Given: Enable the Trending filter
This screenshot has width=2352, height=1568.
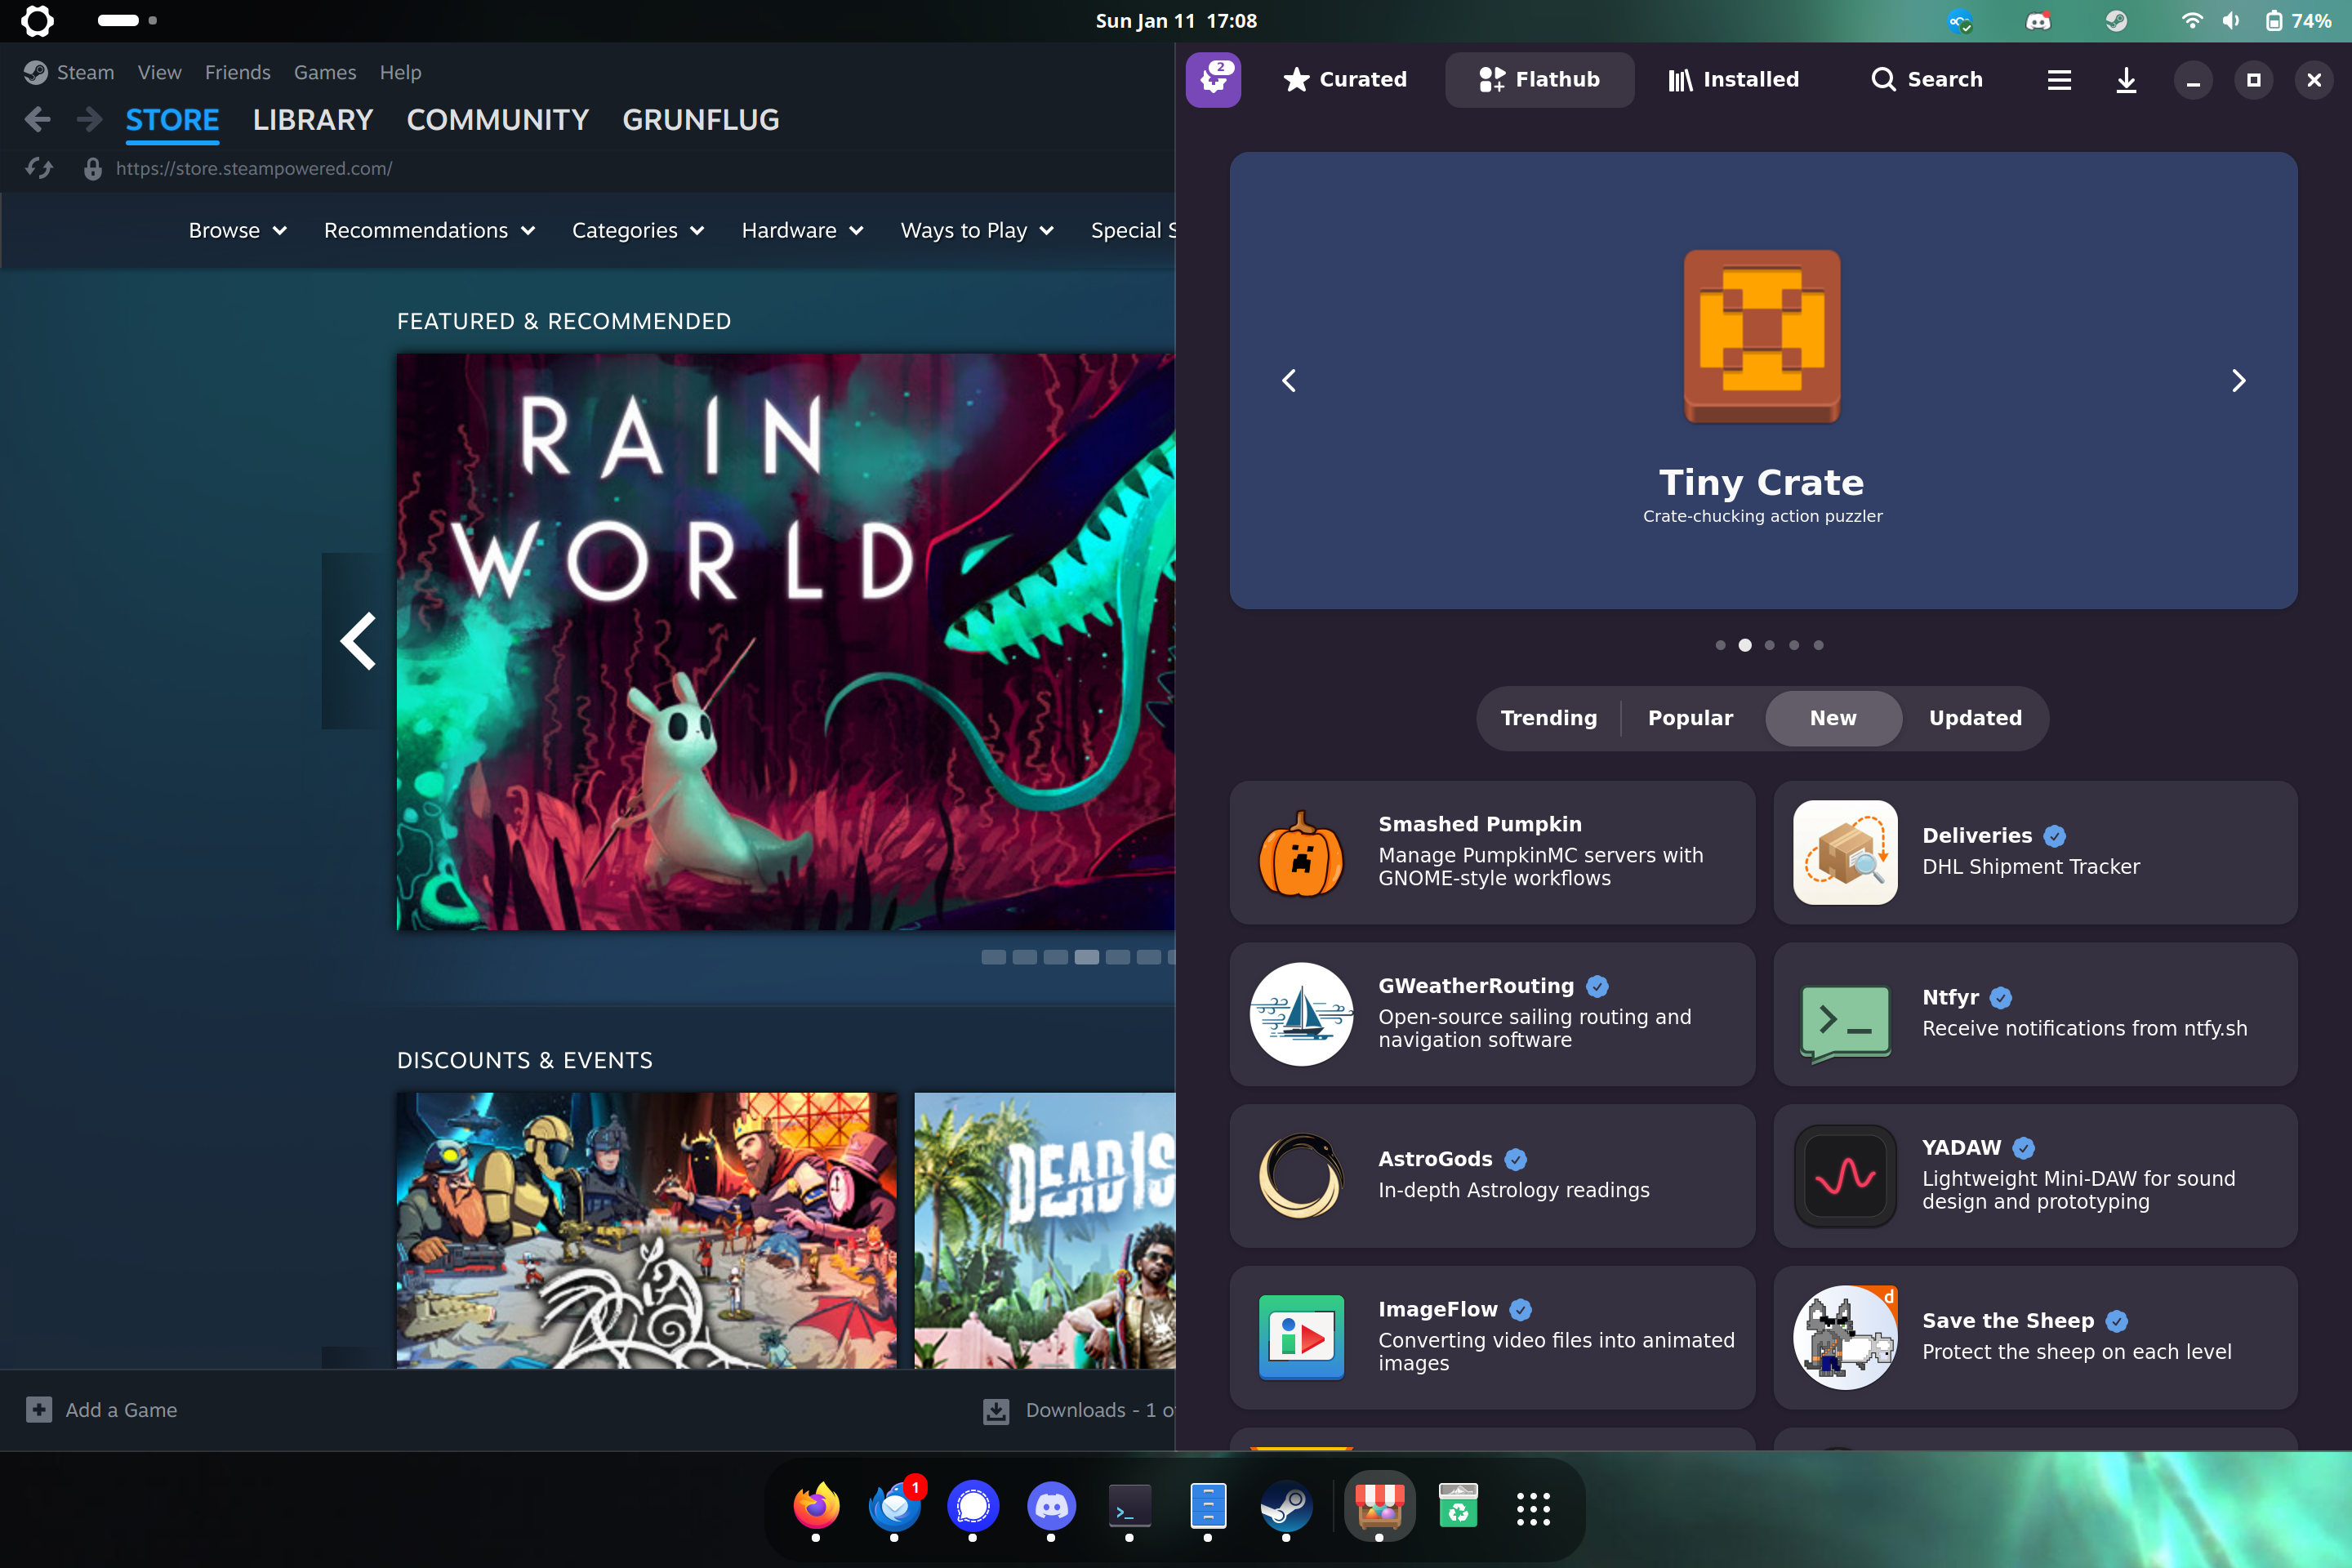Looking at the screenshot, I should coord(1548,718).
